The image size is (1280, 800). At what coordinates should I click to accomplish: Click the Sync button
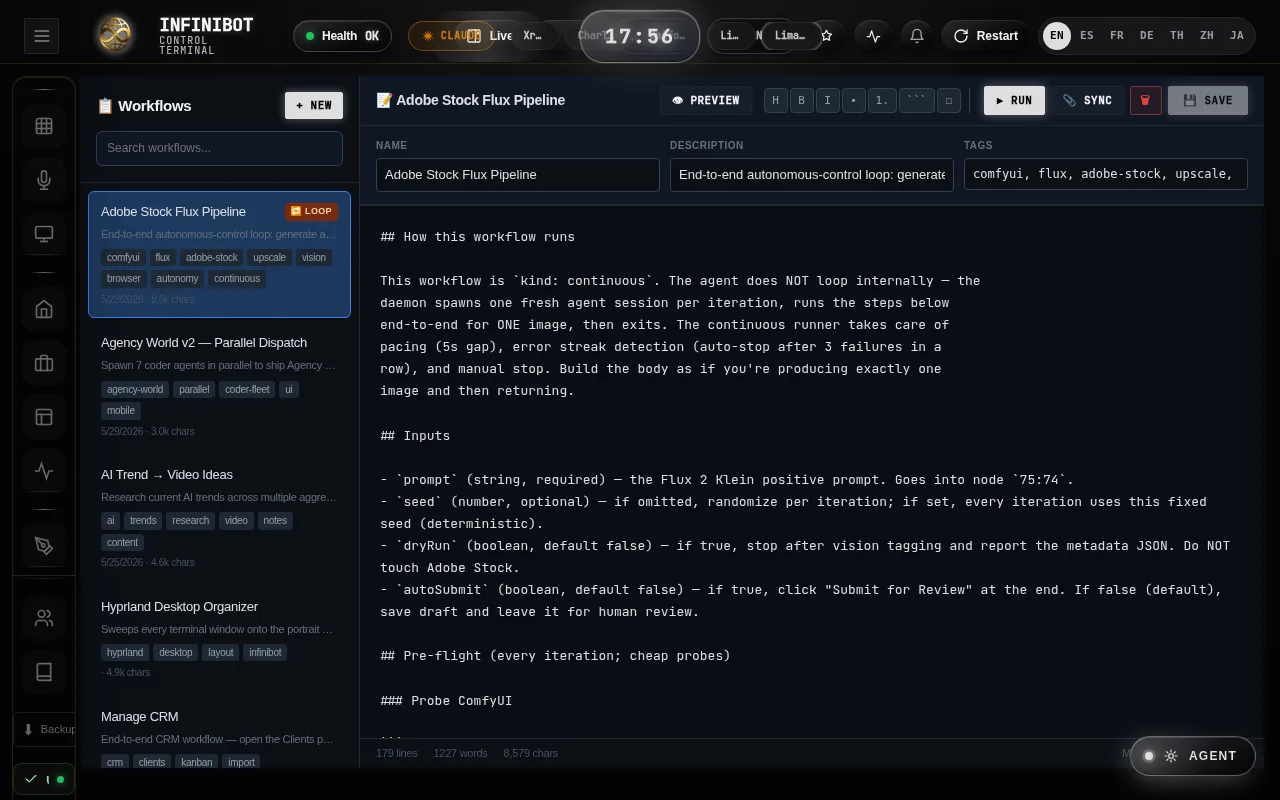(x=1087, y=100)
